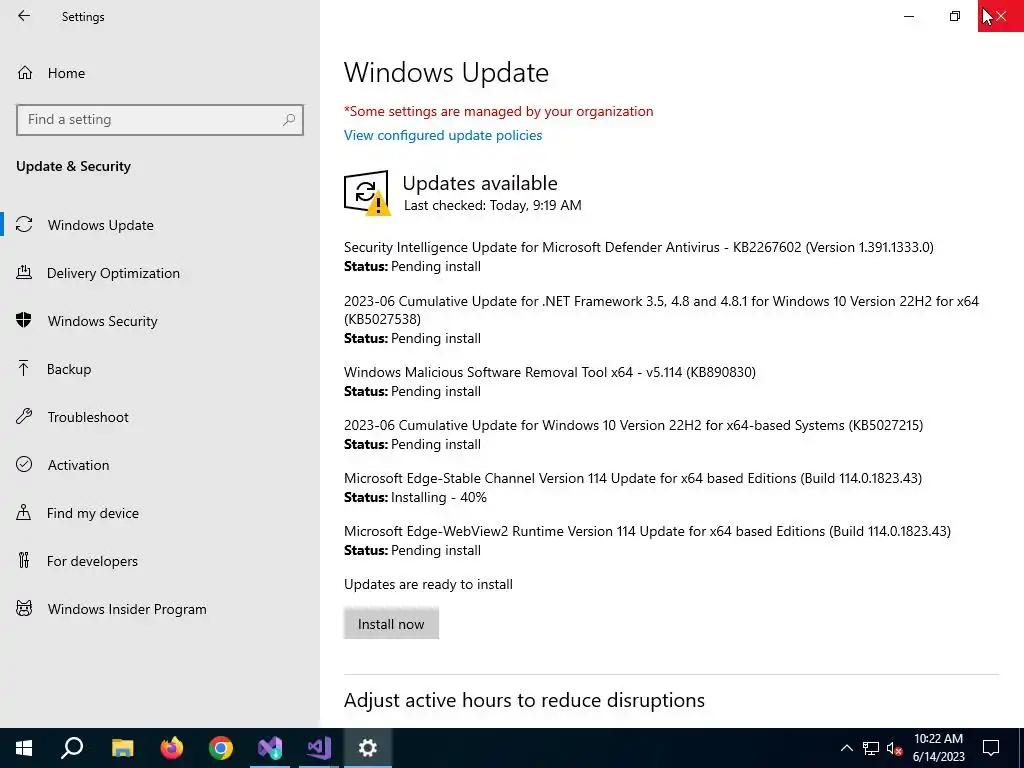The image size is (1024, 768).
Task: Restore down the Settings window
Action: point(955,16)
